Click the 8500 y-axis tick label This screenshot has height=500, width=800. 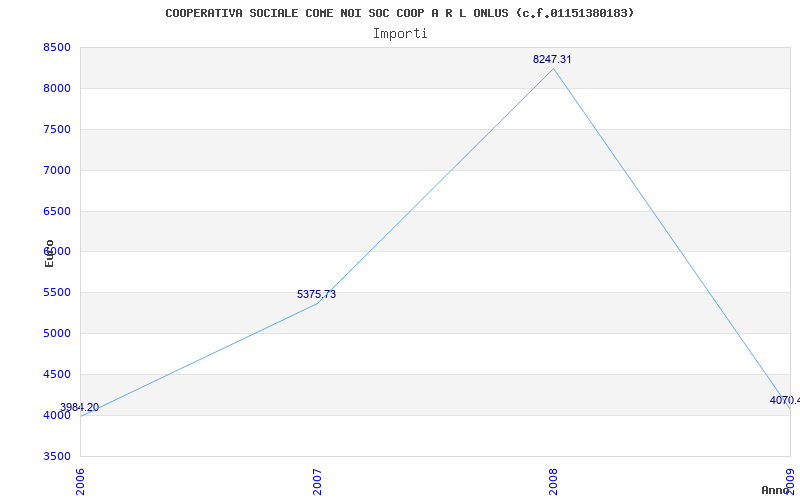coord(57,48)
